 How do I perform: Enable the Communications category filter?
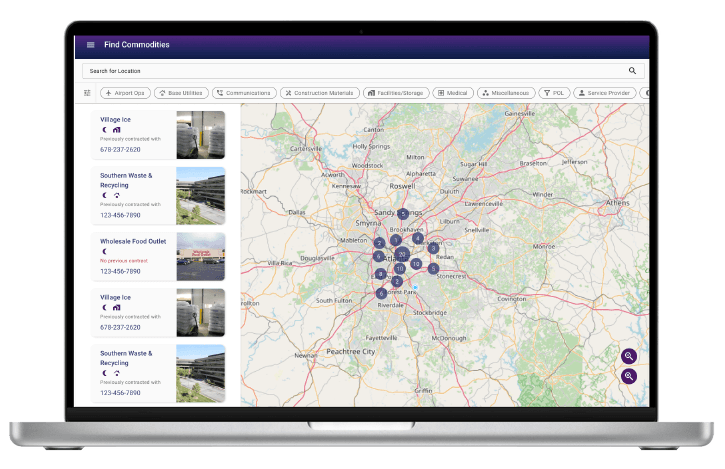(x=243, y=93)
